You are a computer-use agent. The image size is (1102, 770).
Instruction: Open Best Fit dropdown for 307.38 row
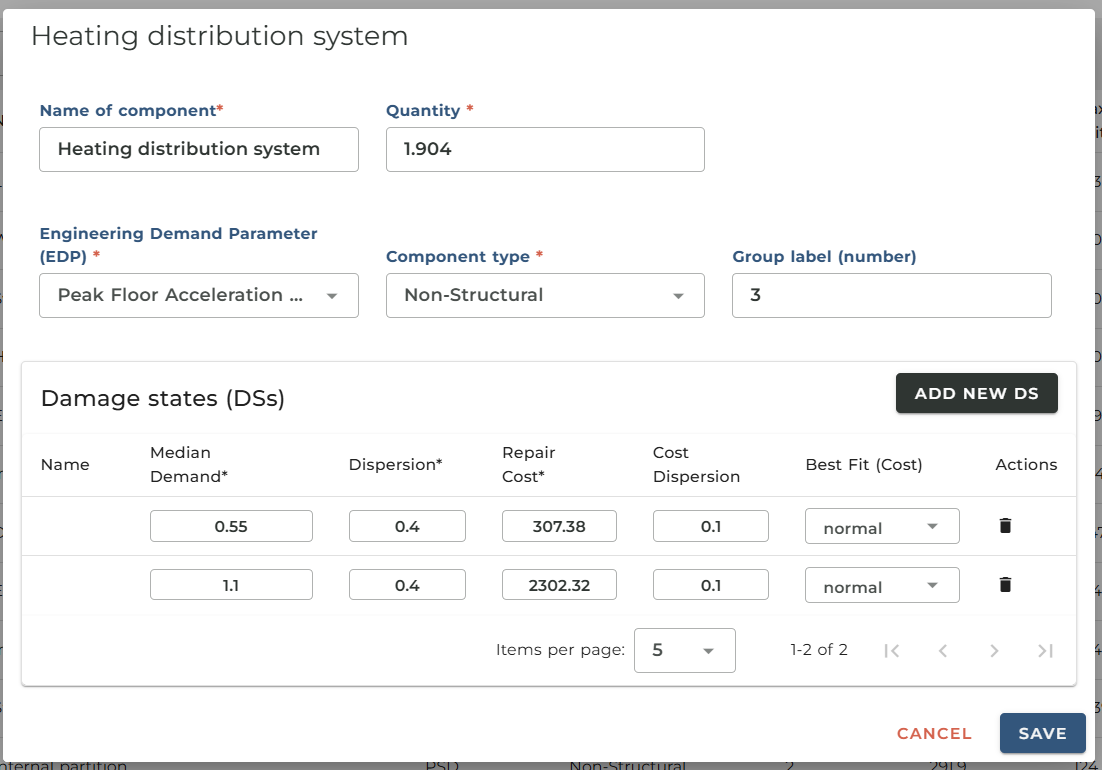tap(882, 526)
